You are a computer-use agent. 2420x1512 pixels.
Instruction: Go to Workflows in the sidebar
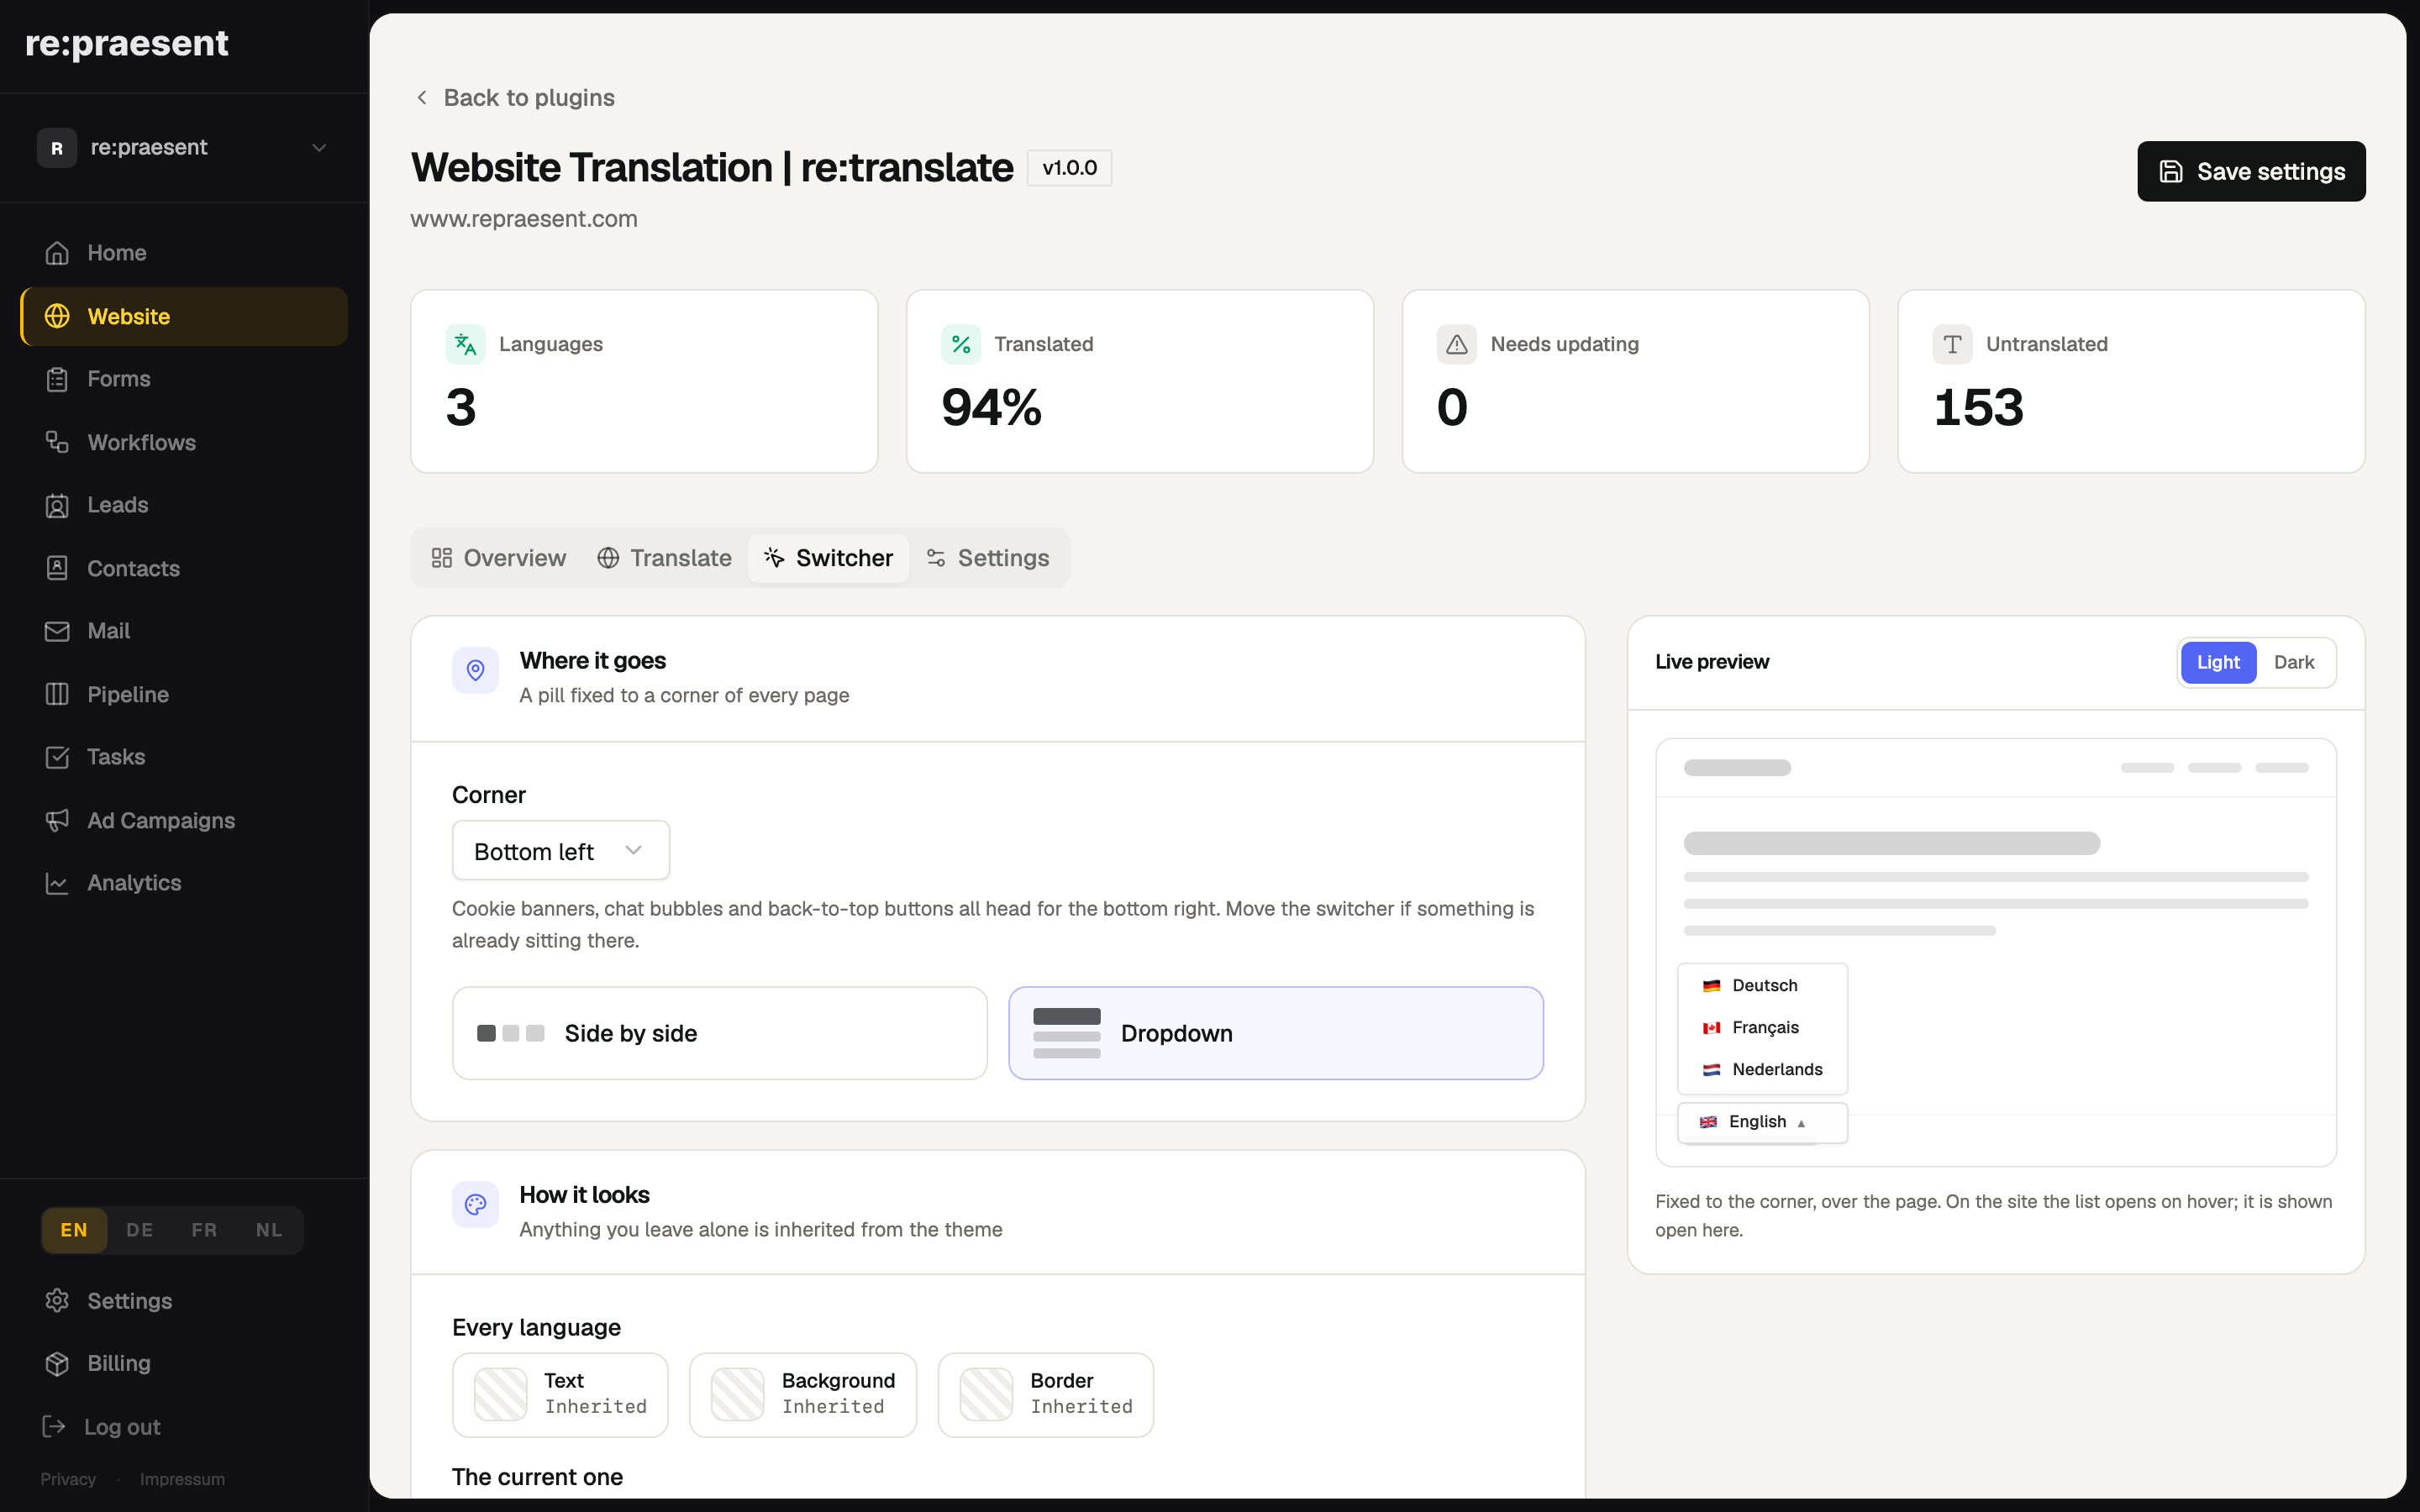[184, 442]
